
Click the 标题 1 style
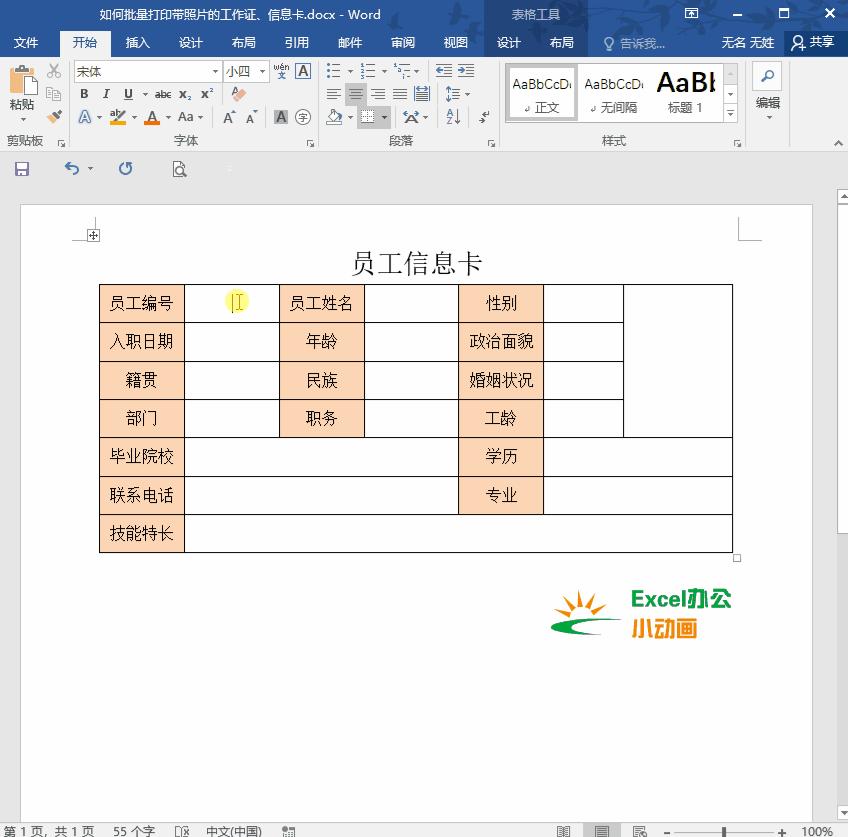(x=687, y=92)
